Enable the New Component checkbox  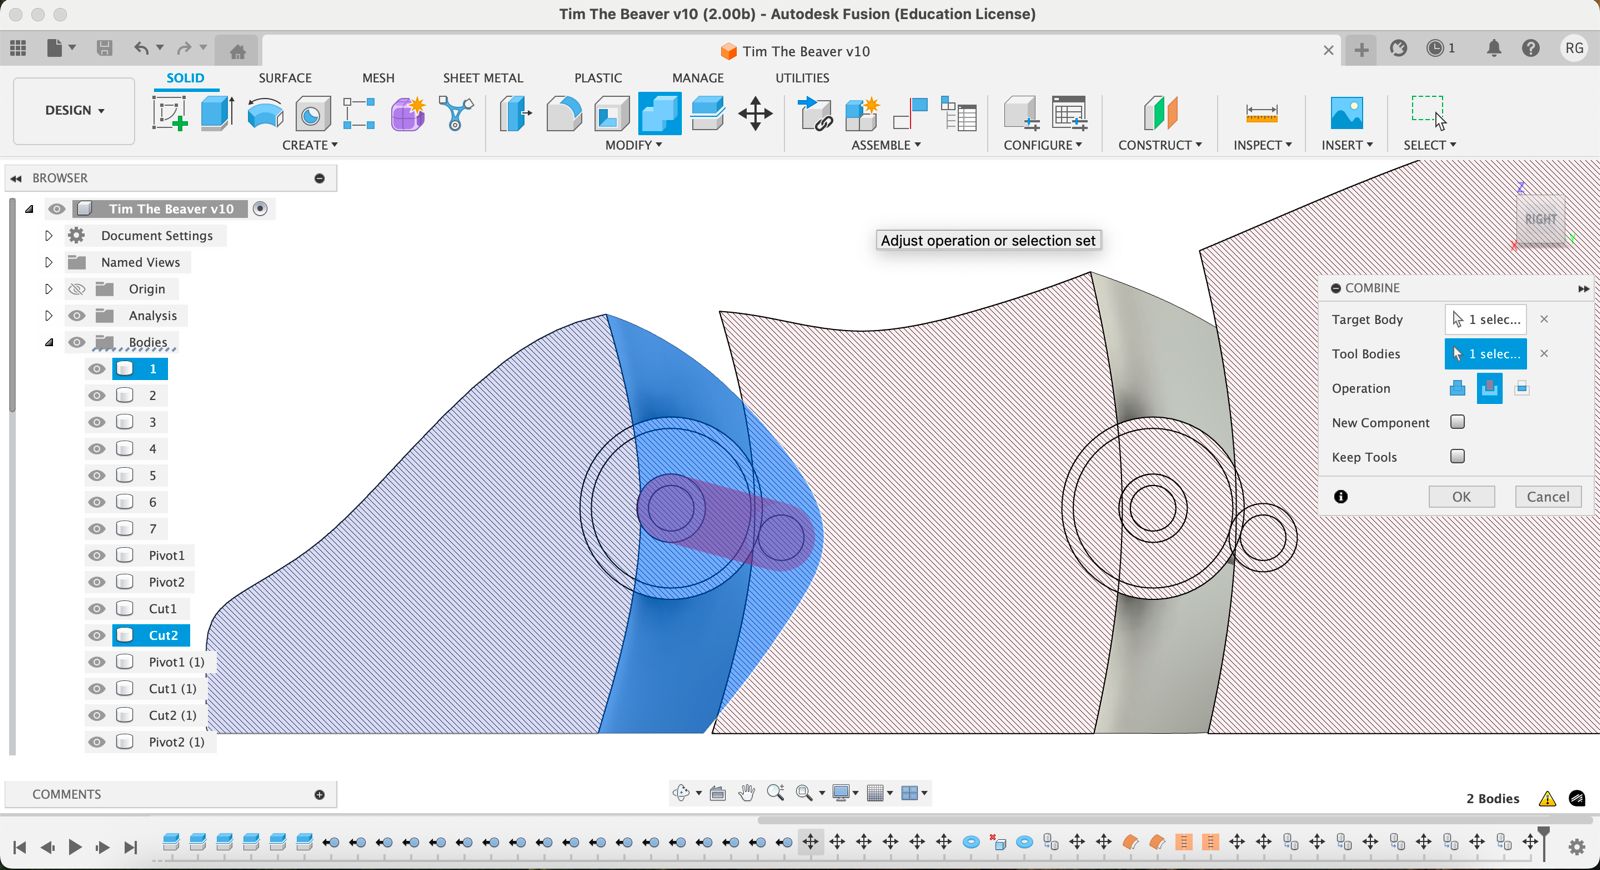(1457, 422)
